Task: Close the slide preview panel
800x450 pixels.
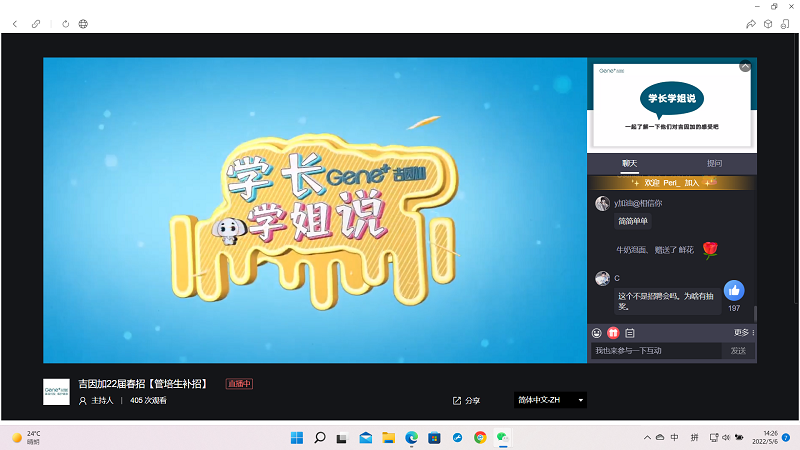Action: pyautogui.click(x=745, y=66)
